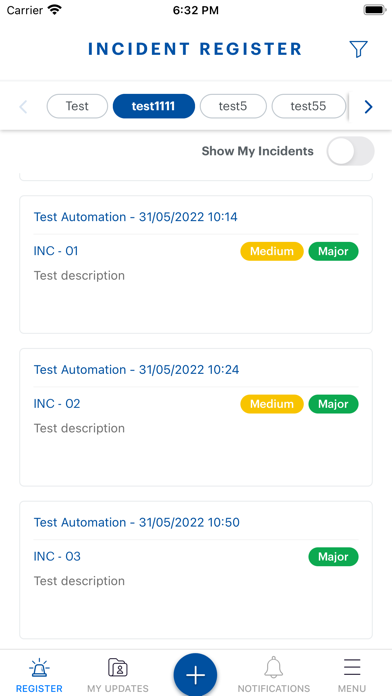The width and height of the screenshot is (392, 696).
Task: Select the test55 category tab
Action: coord(309,107)
